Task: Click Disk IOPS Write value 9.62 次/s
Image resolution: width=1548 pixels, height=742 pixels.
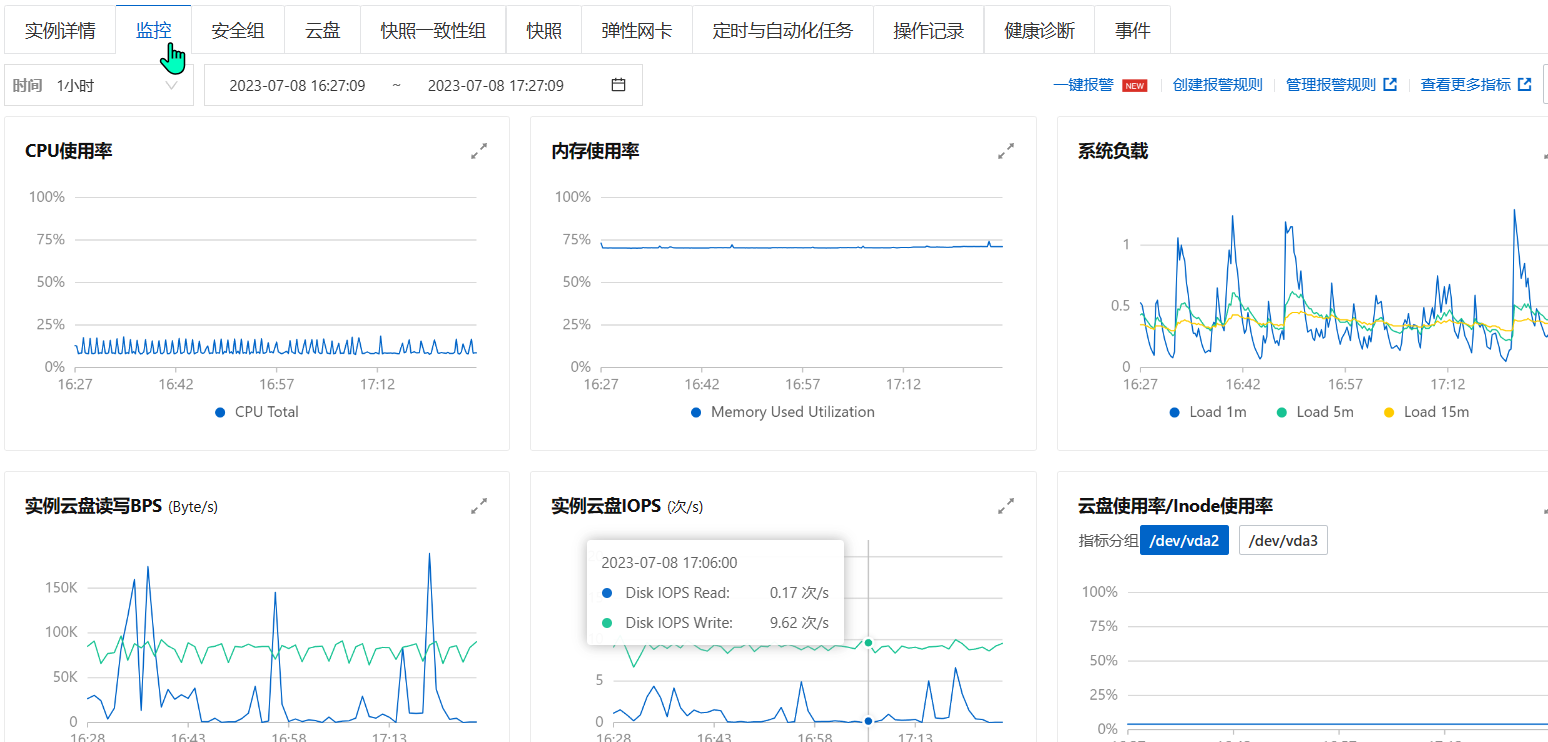Action: (x=799, y=622)
